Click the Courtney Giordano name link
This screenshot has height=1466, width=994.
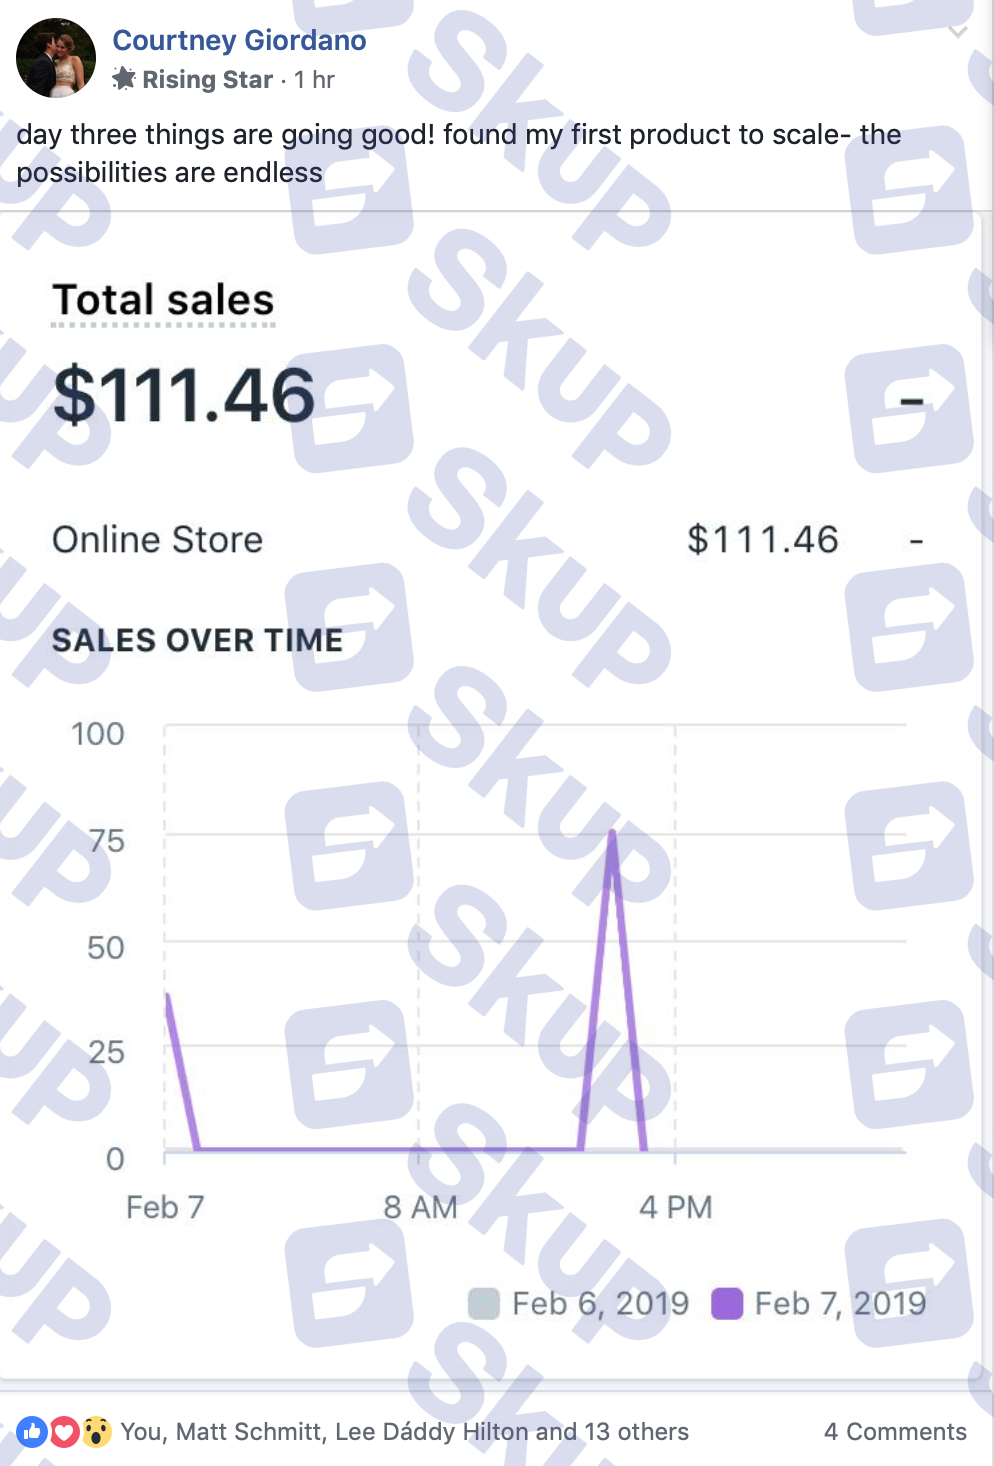coord(239,40)
